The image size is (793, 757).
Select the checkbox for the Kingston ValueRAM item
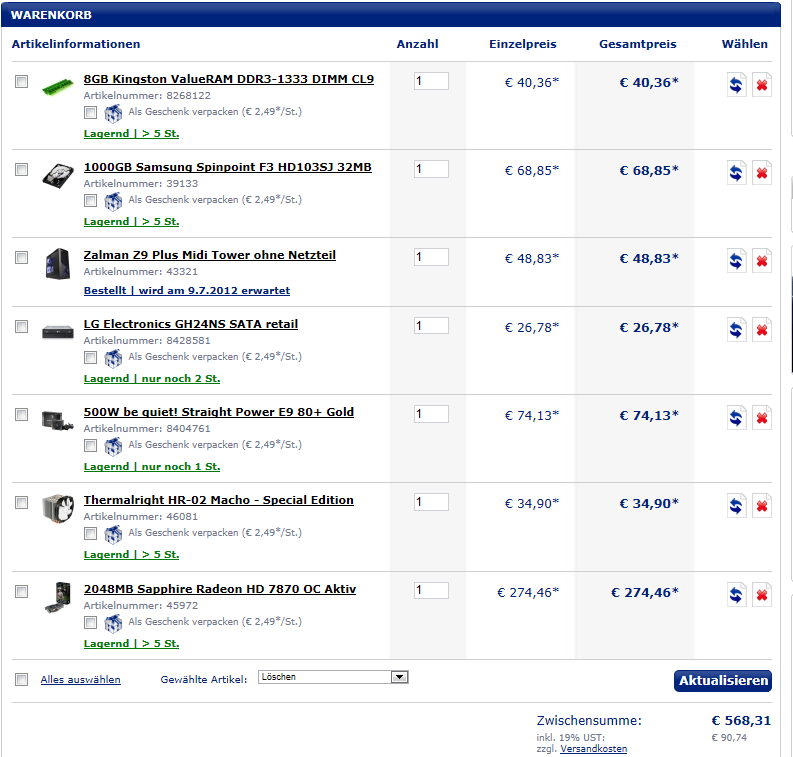pos(21,81)
